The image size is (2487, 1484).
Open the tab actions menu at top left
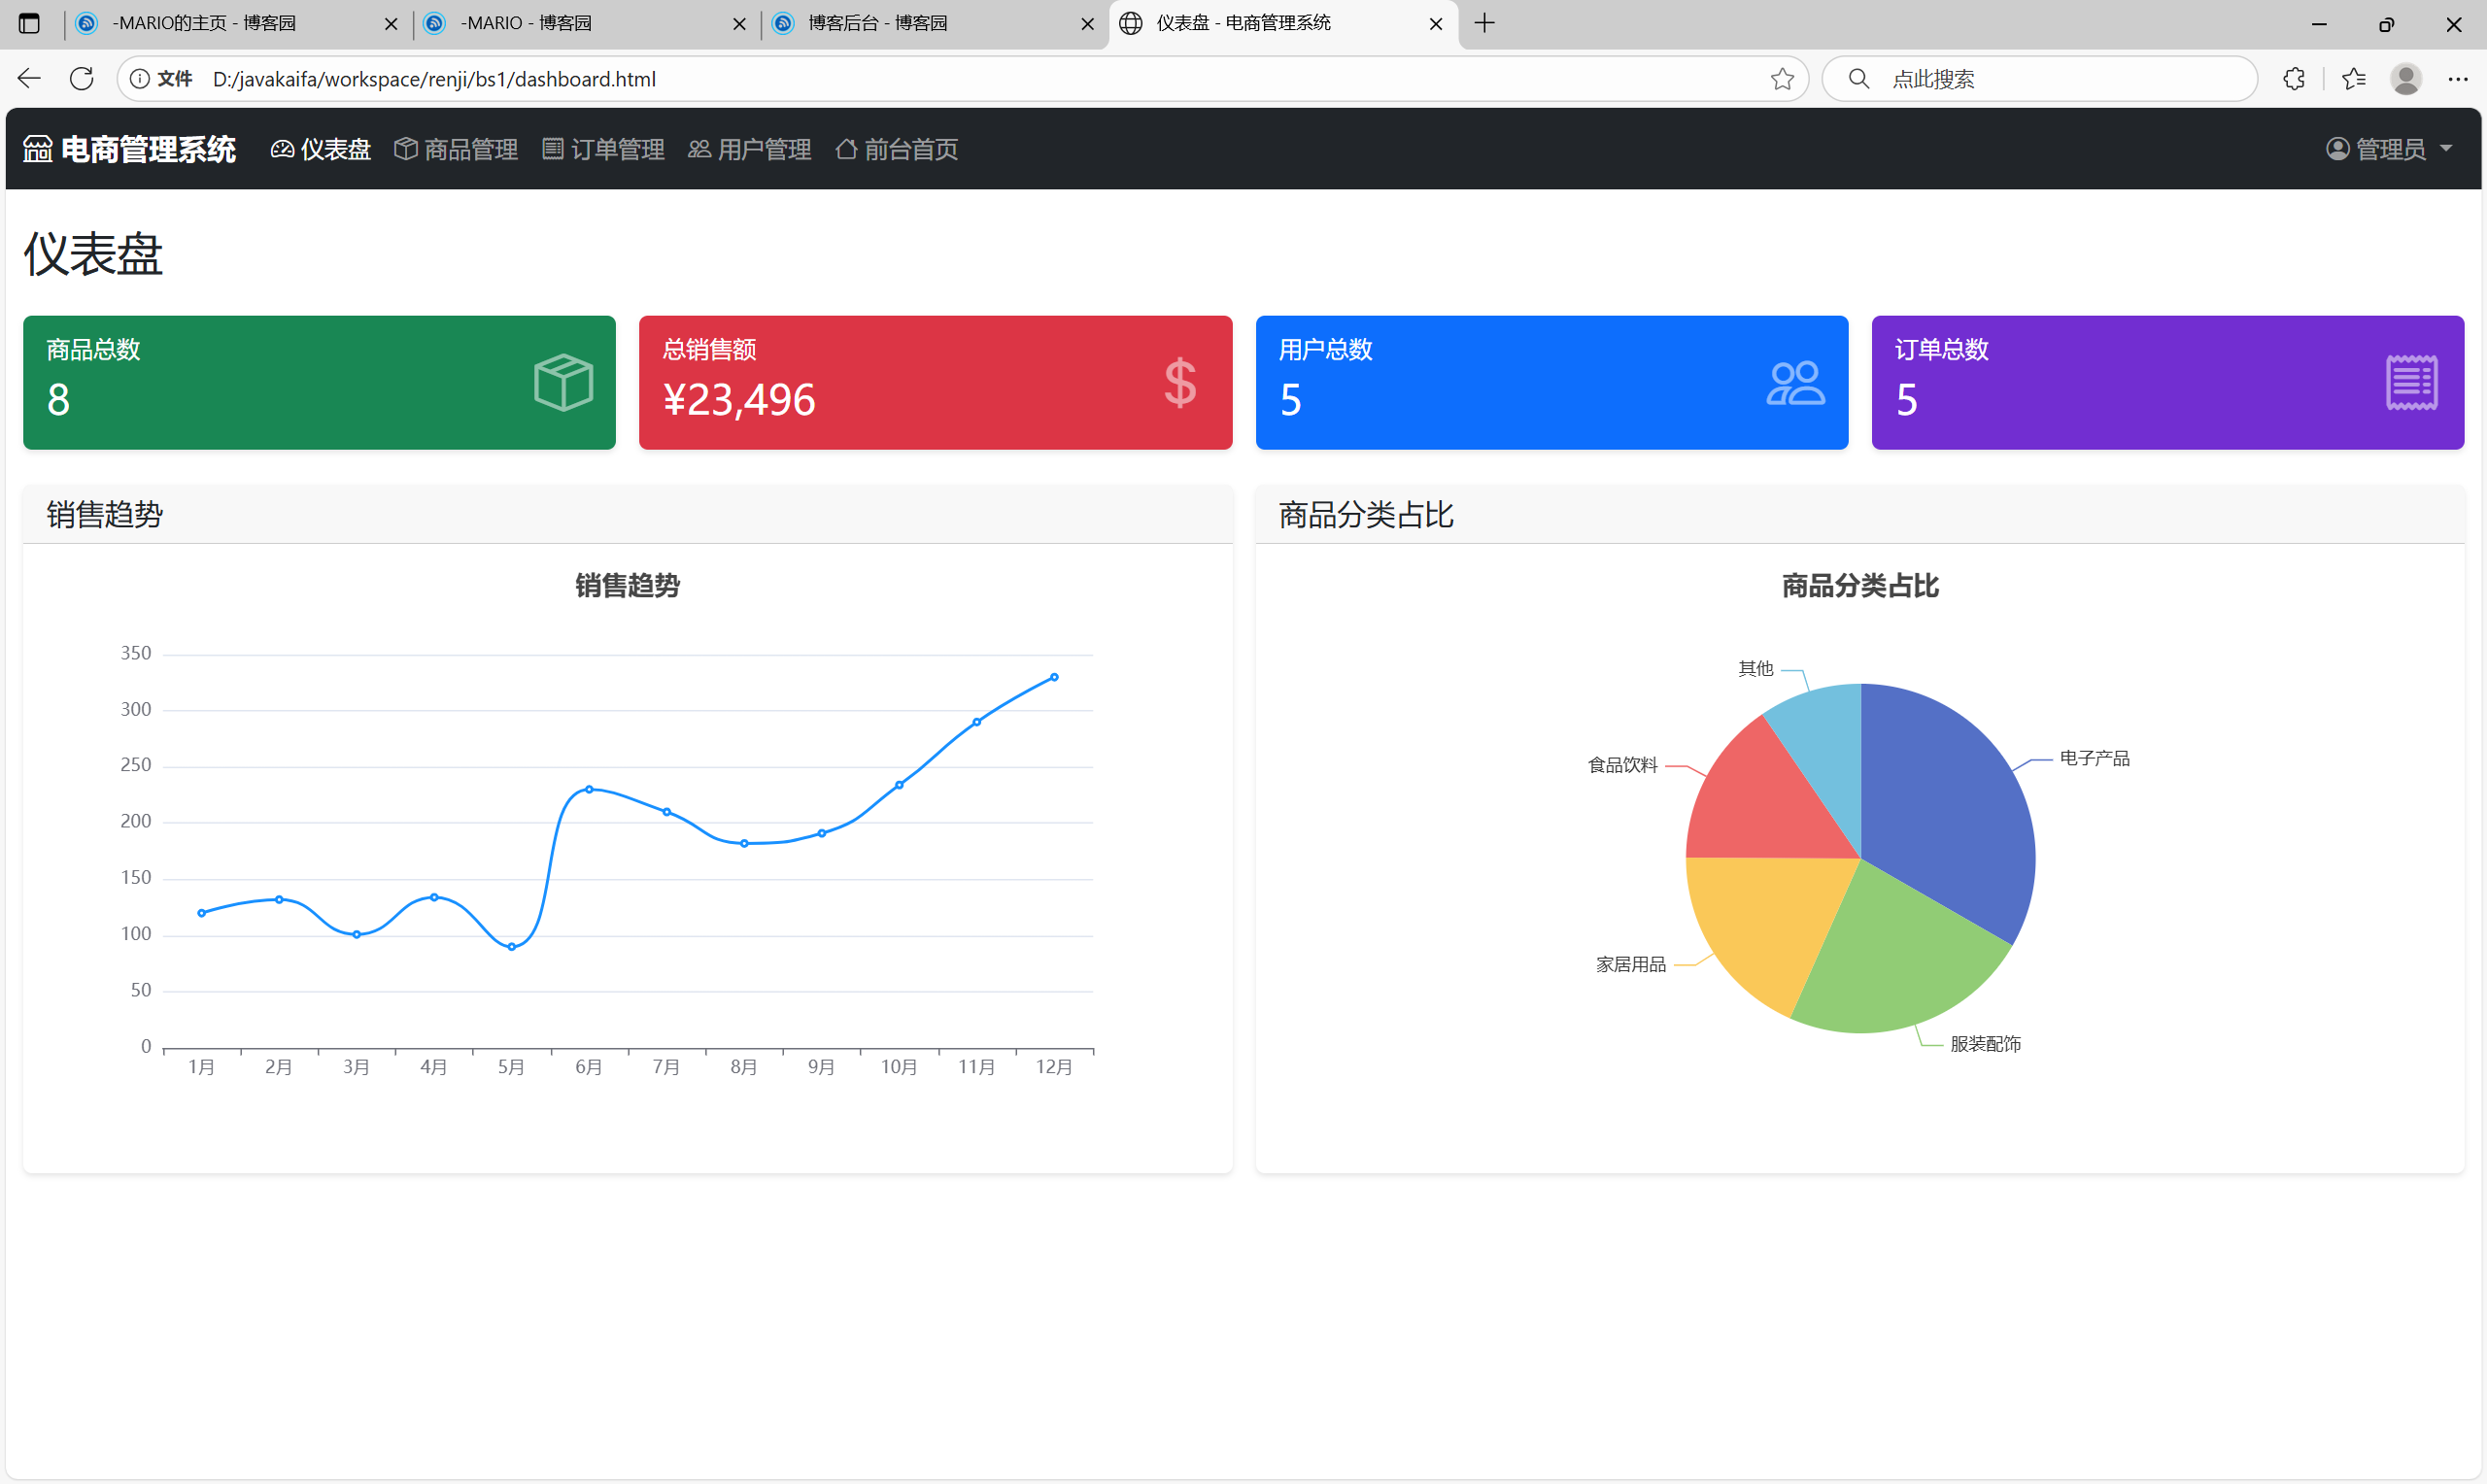tap(29, 23)
